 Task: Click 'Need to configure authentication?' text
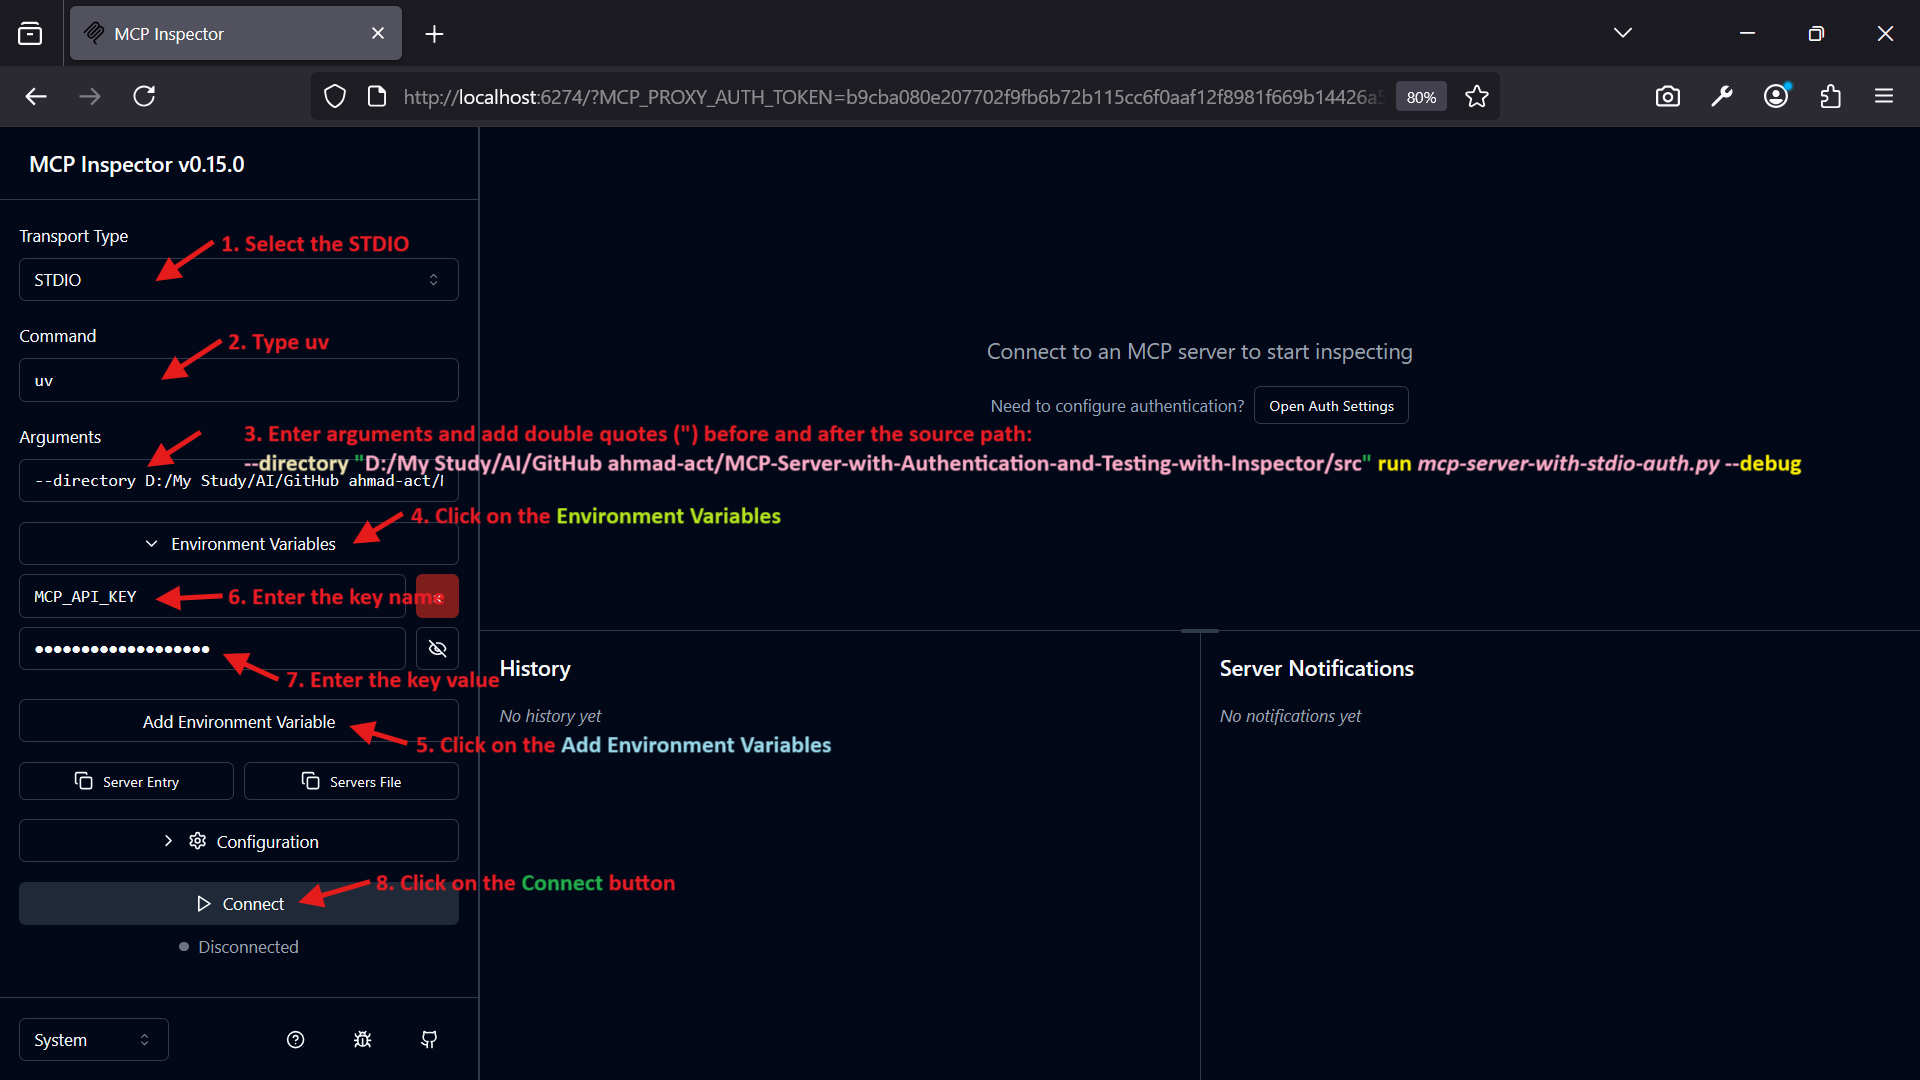[x=1117, y=406]
